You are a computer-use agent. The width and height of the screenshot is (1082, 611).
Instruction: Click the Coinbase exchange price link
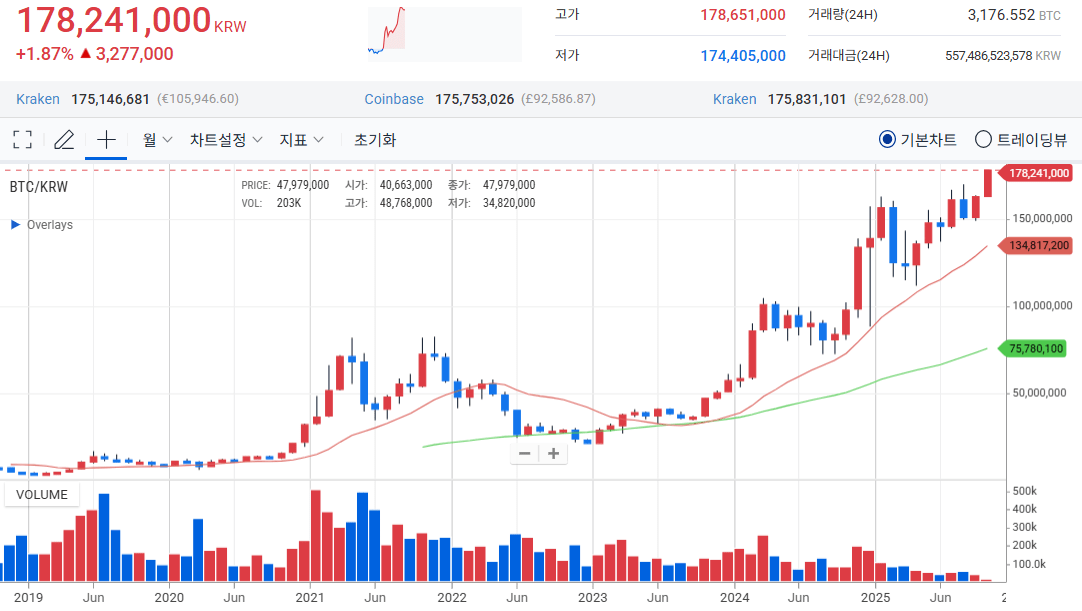coord(394,99)
